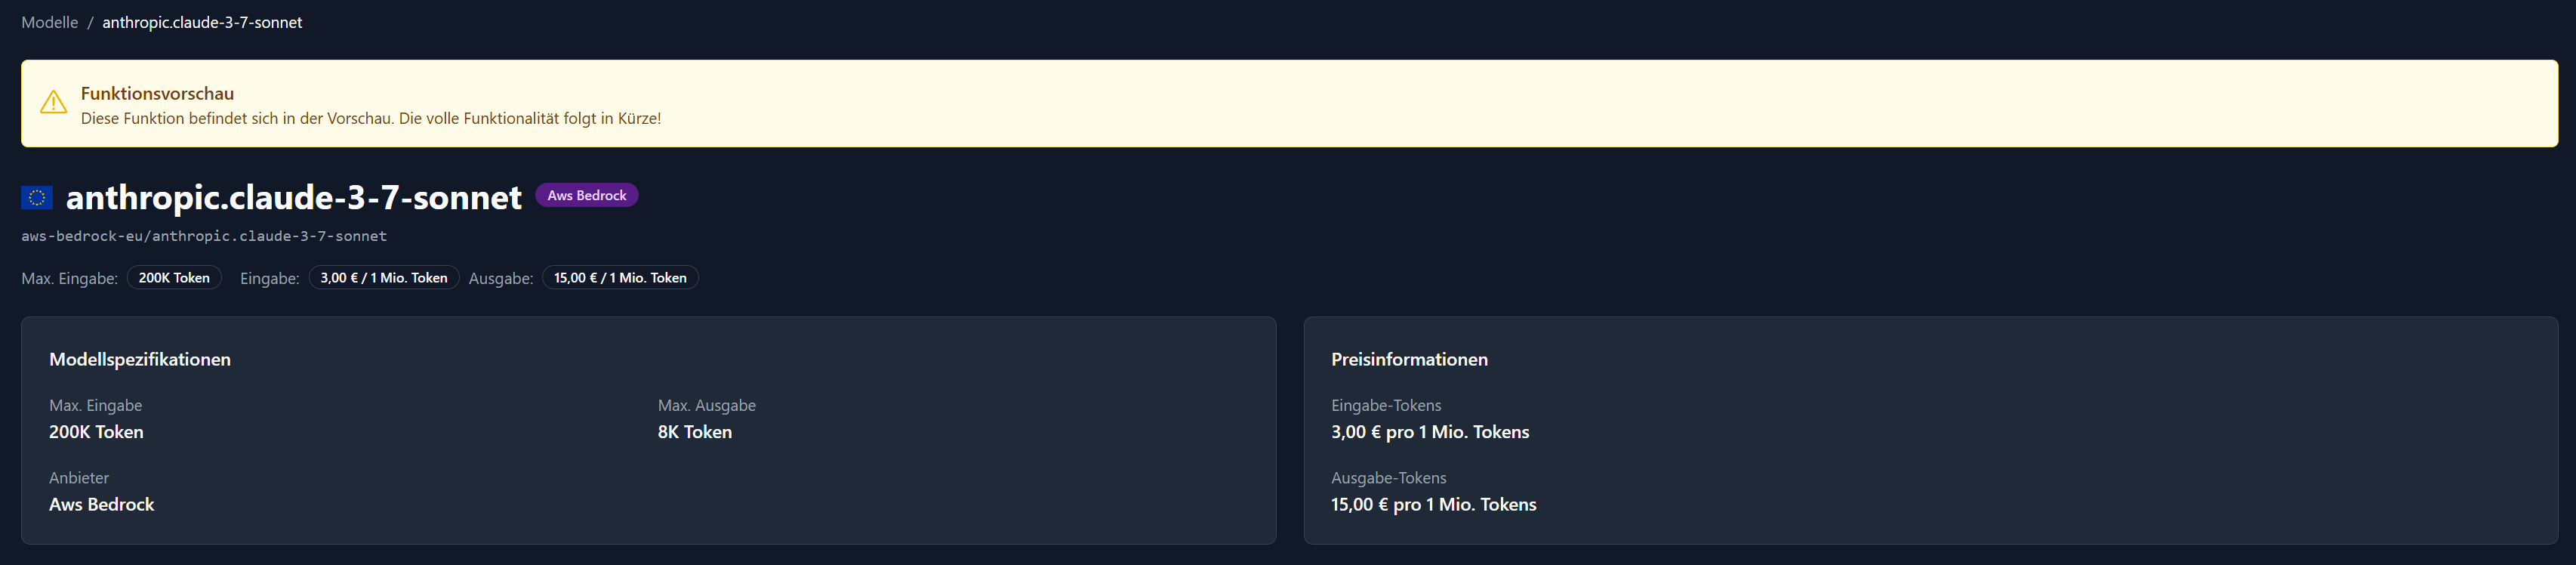Click the 200K Token pill badge
The height and width of the screenshot is (565, 2576).
coord(174,278)
